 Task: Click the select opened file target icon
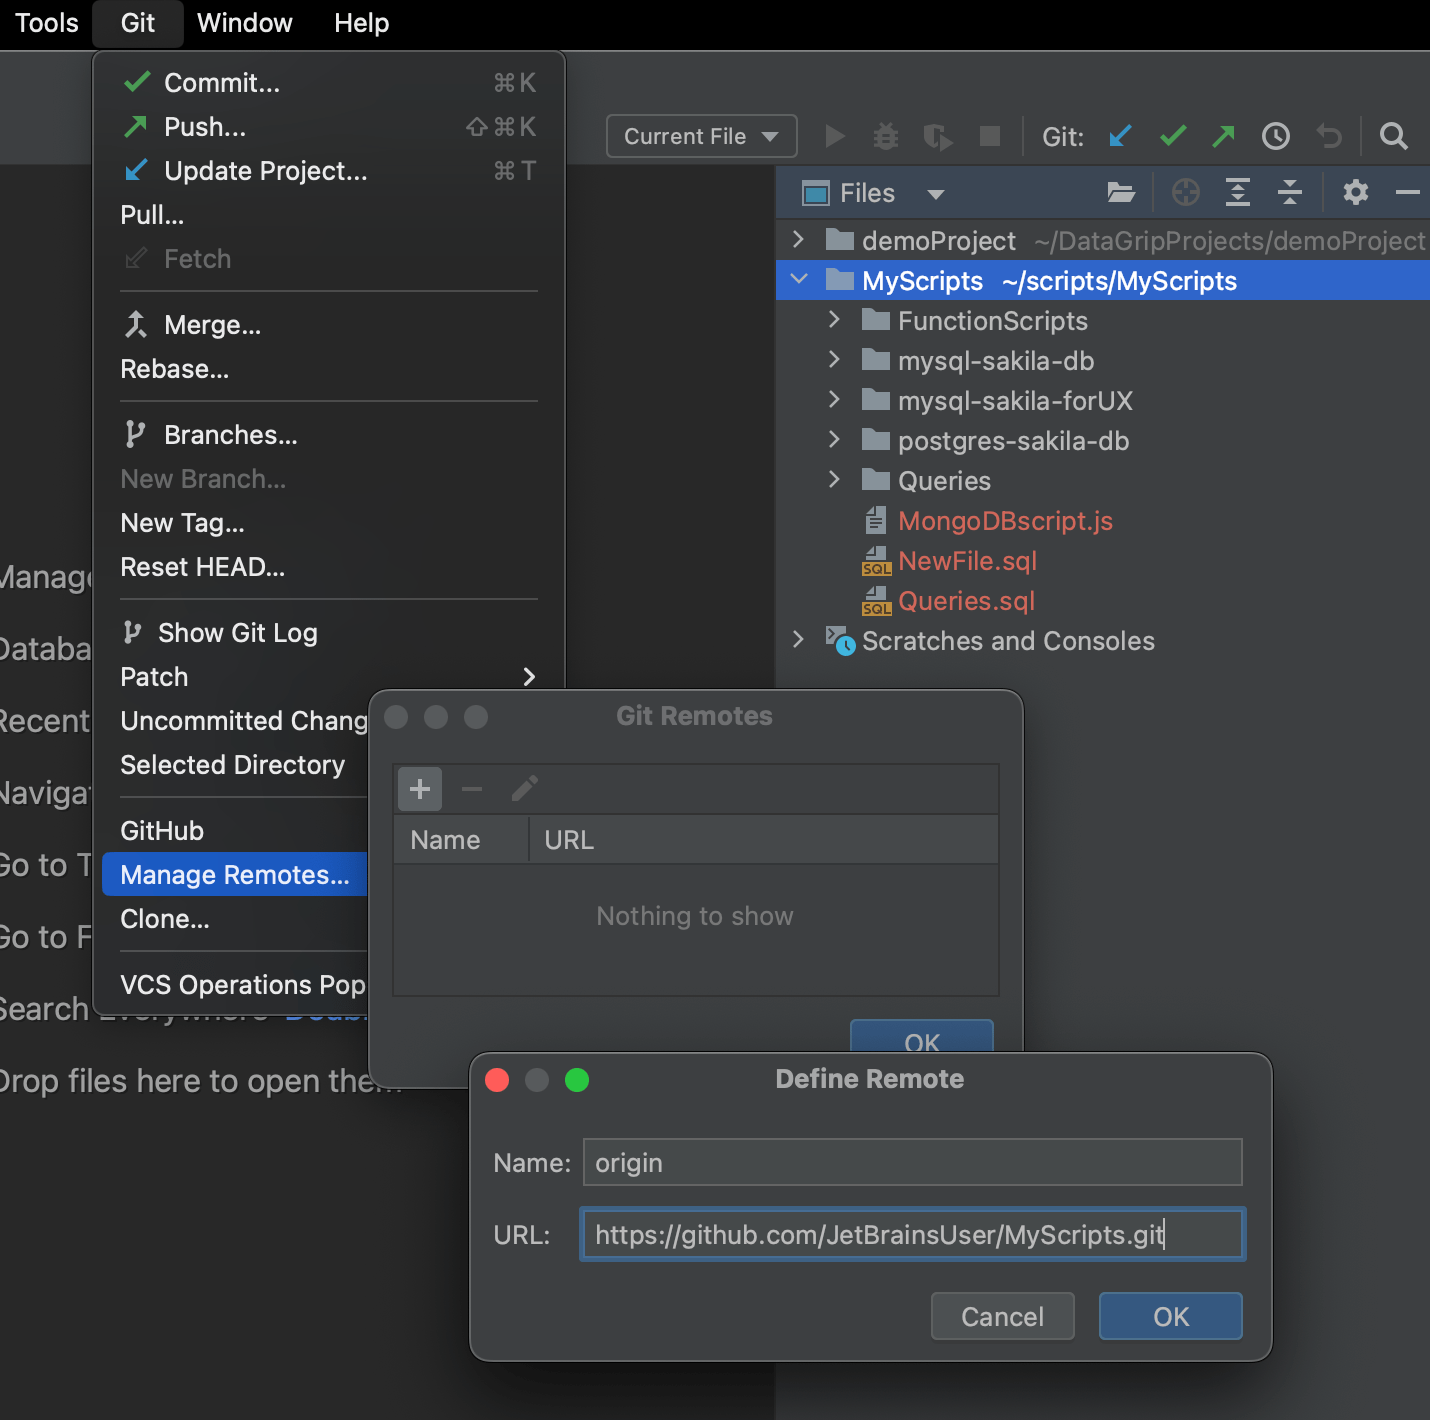[x=1185, y=192]
